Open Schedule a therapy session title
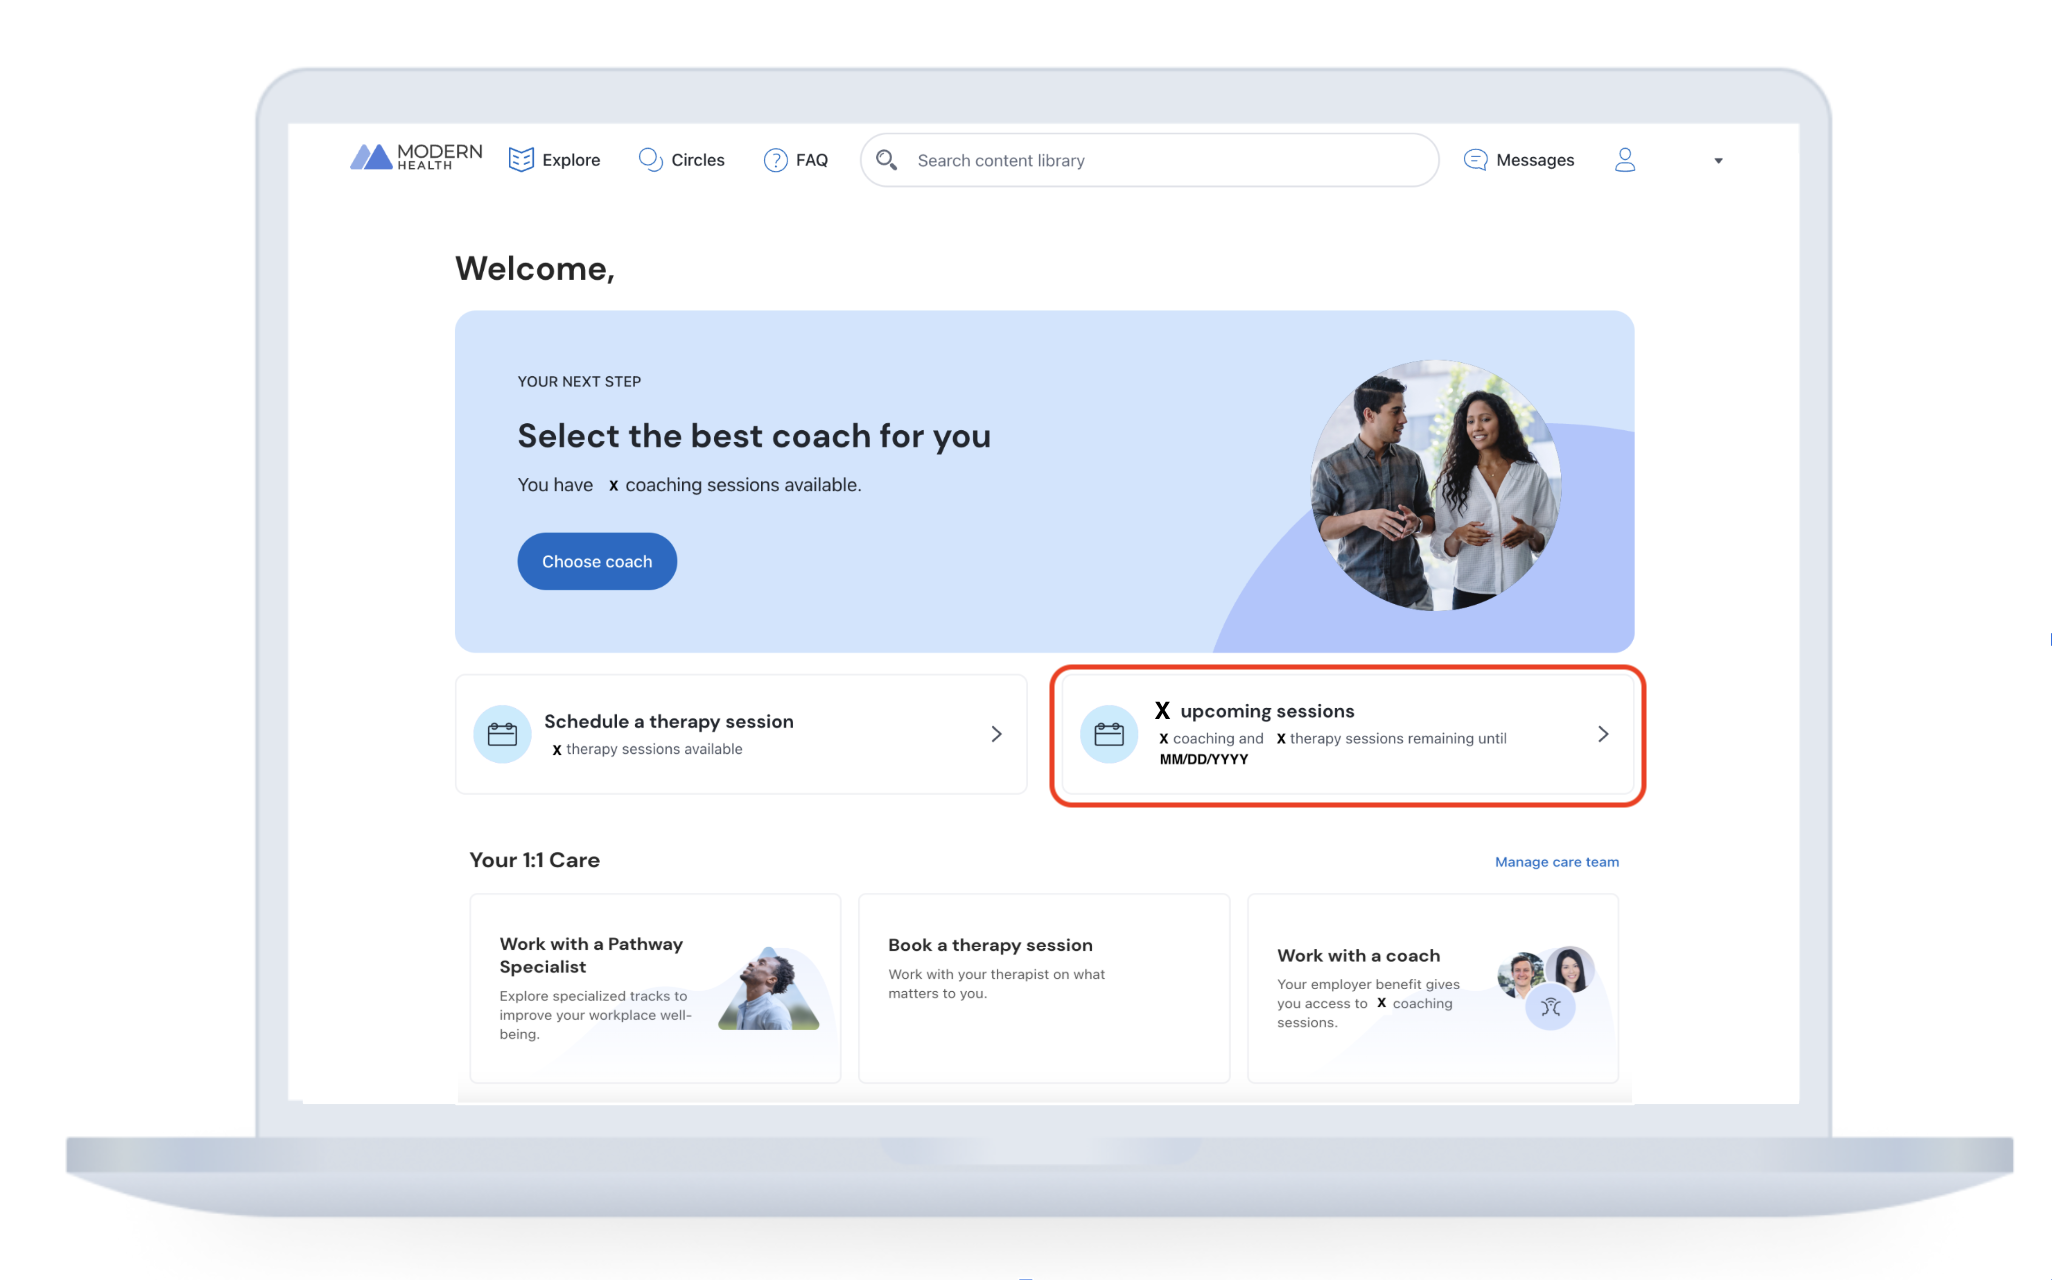2052x1280 pixels. (x=669, y=721)
